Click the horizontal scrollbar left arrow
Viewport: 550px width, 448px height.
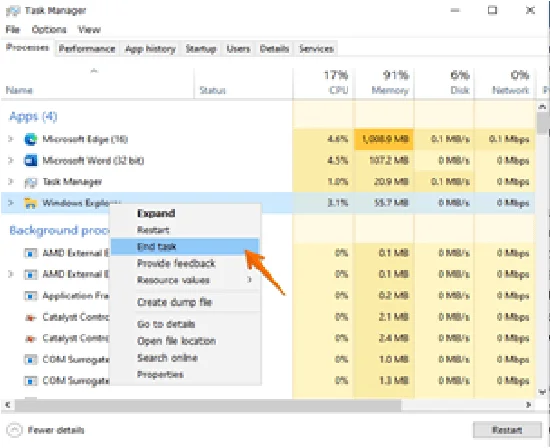(x=7, y=405)
